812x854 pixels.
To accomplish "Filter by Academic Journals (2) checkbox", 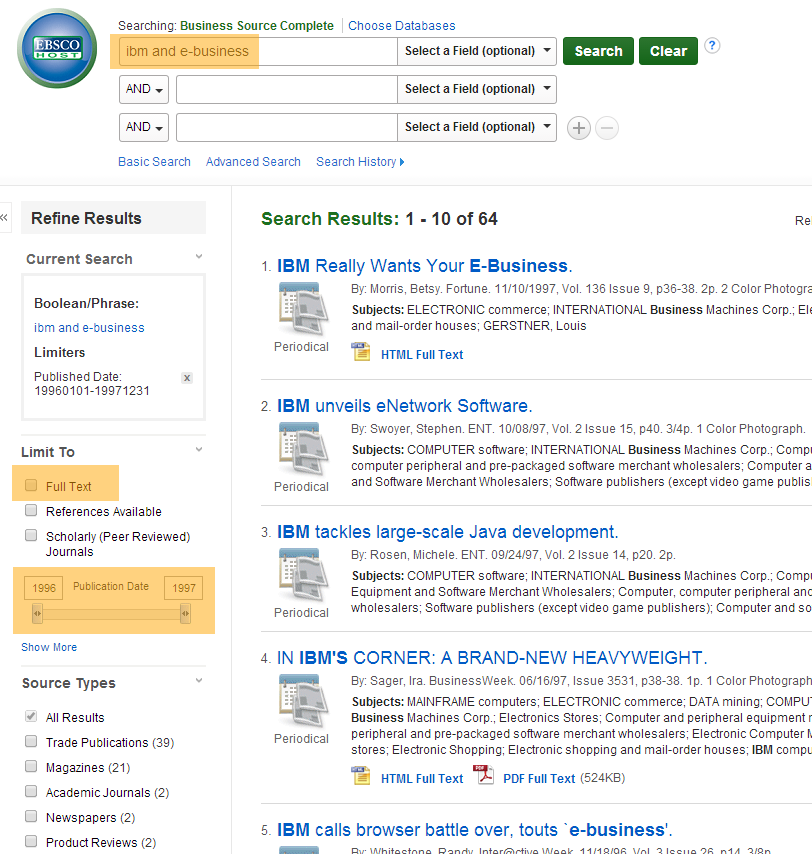I will [31, 791].
